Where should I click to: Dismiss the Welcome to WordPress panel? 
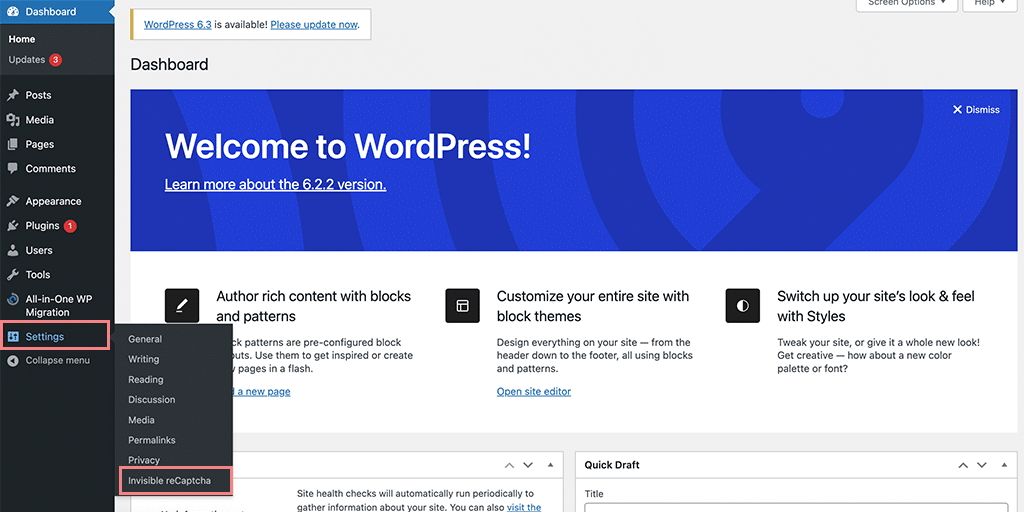pos(975,110)
